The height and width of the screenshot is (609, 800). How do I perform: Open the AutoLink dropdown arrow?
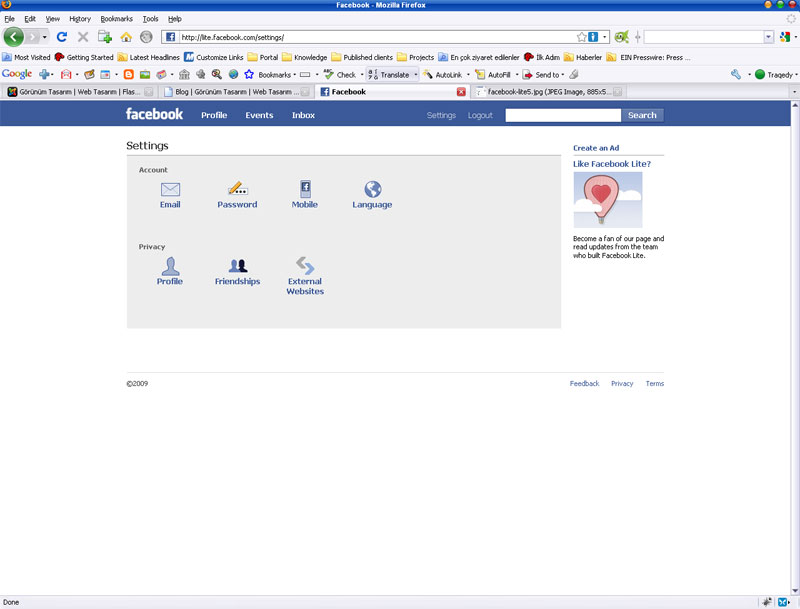pos(468,75)
